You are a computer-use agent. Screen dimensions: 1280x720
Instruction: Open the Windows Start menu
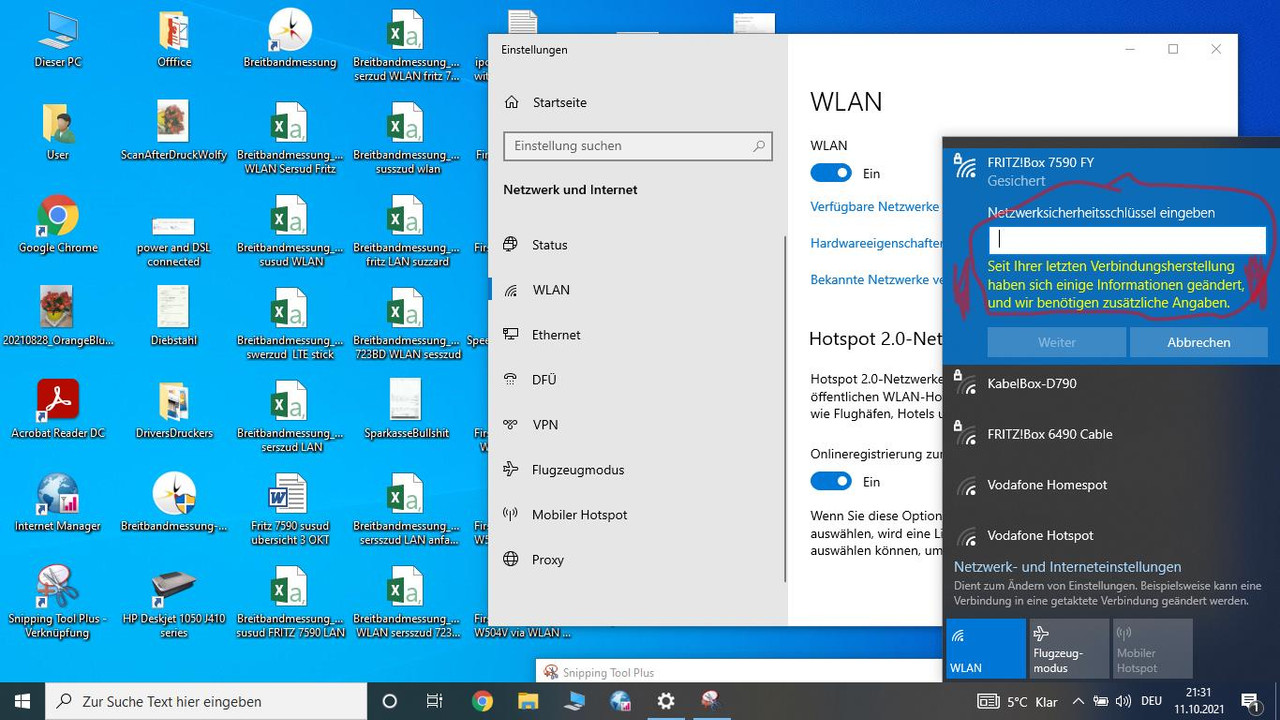point(22,701)
